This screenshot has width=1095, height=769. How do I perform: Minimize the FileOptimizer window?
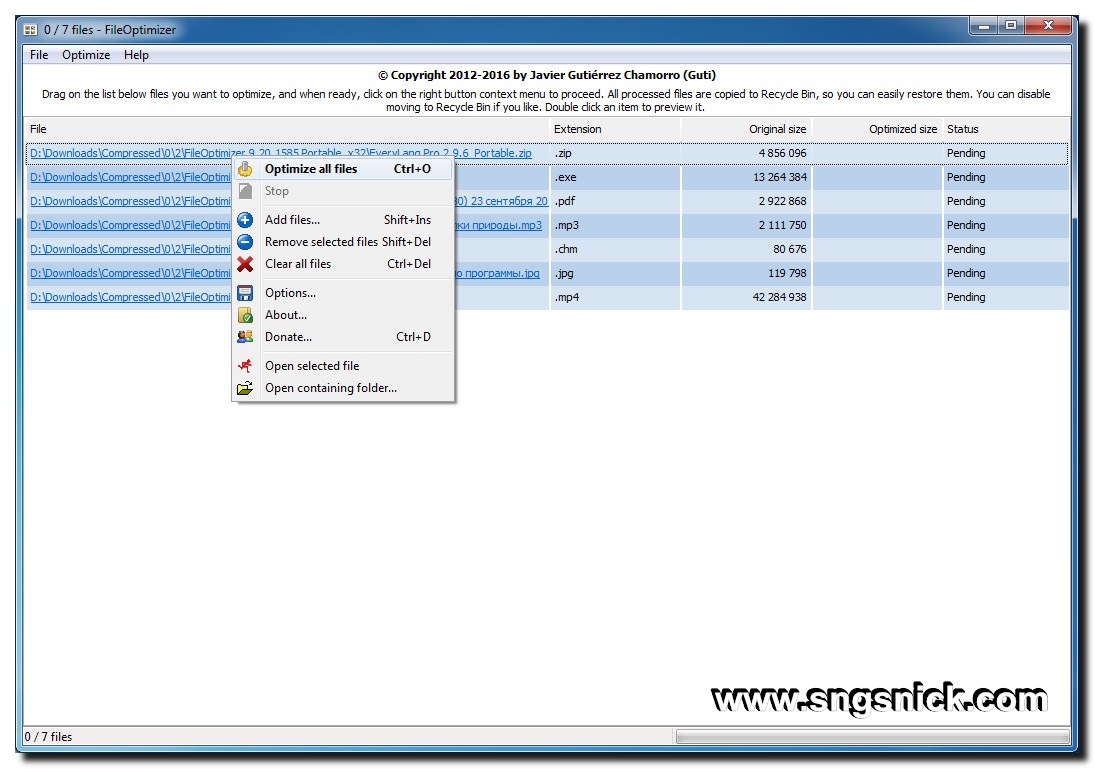tap(984, 26)
